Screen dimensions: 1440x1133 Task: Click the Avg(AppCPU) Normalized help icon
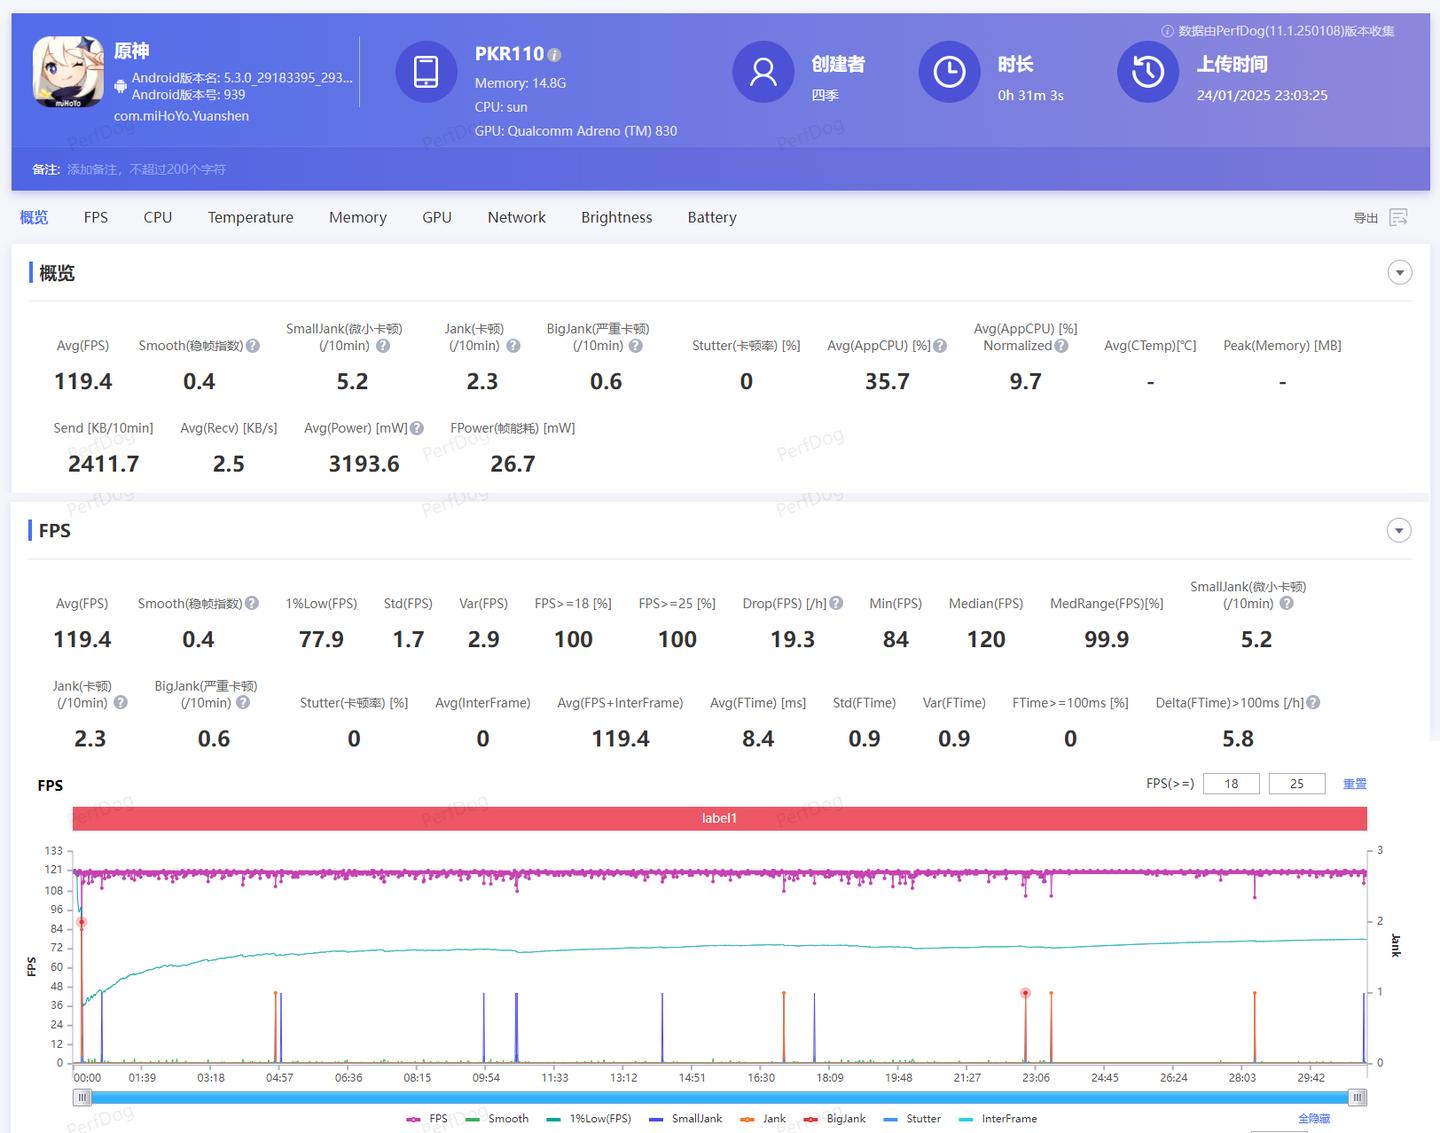click(1061, 346)
